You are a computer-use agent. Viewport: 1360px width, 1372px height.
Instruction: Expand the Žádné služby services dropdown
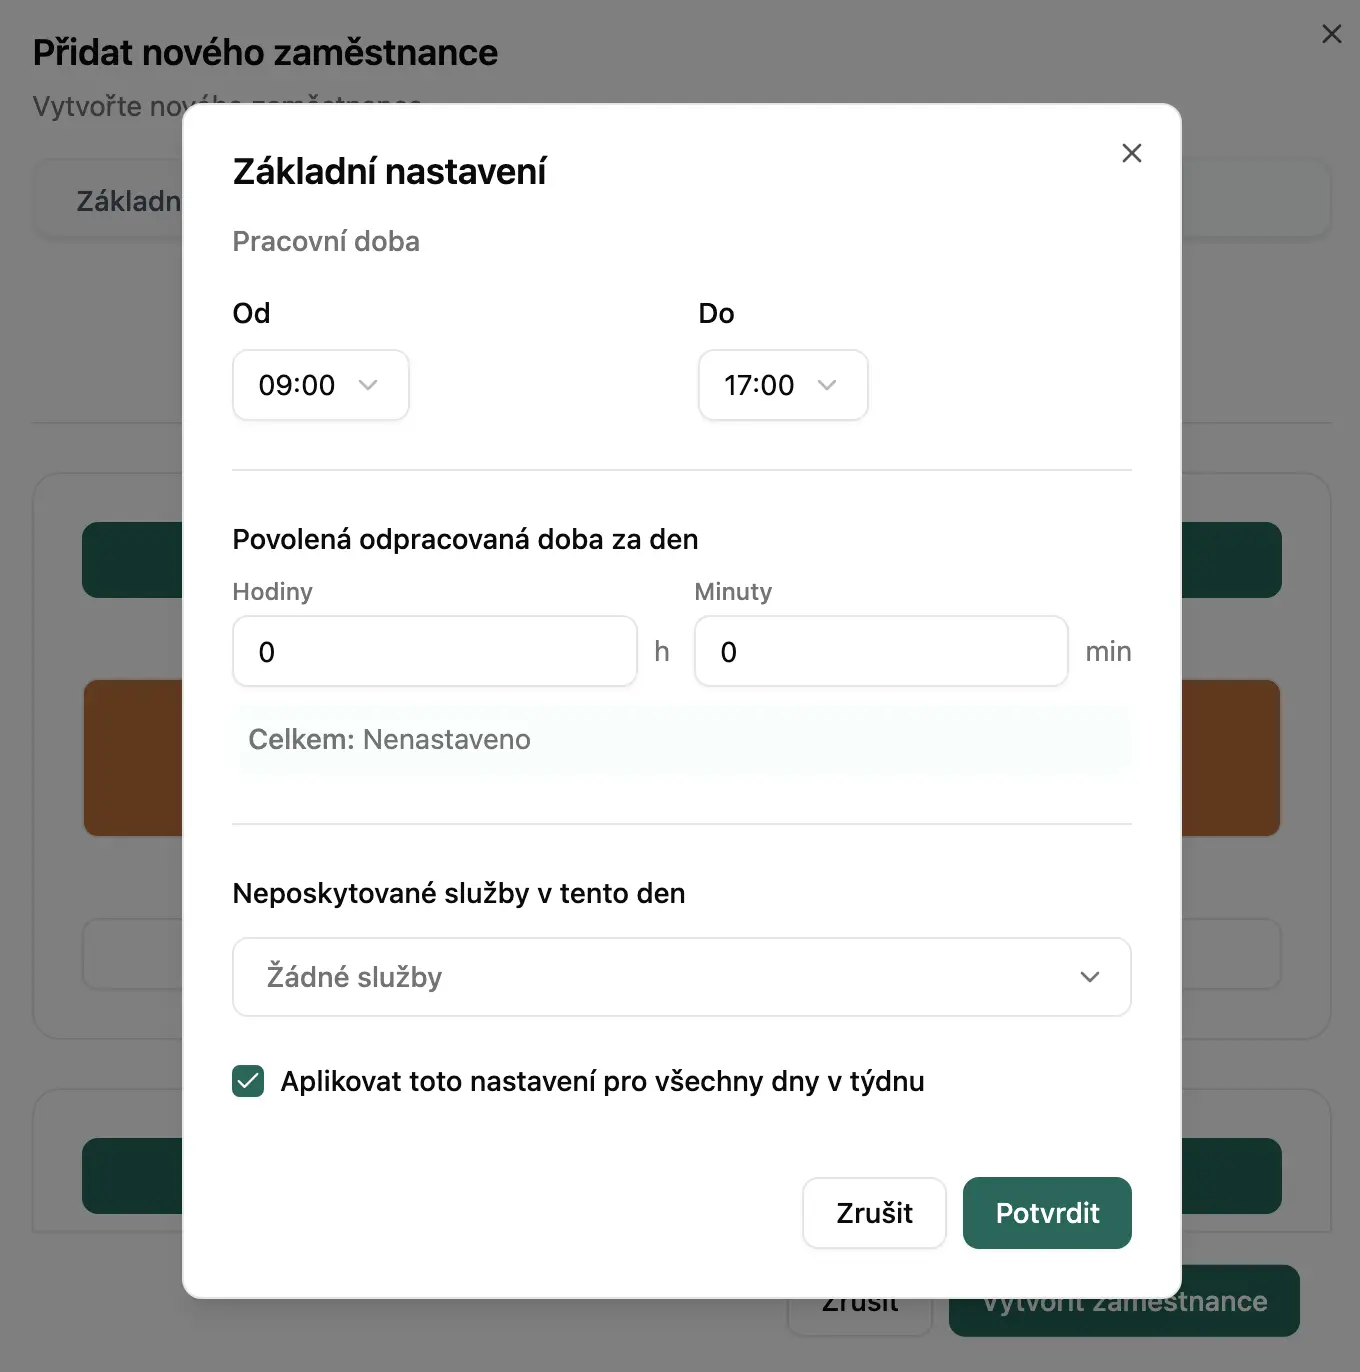681,977
